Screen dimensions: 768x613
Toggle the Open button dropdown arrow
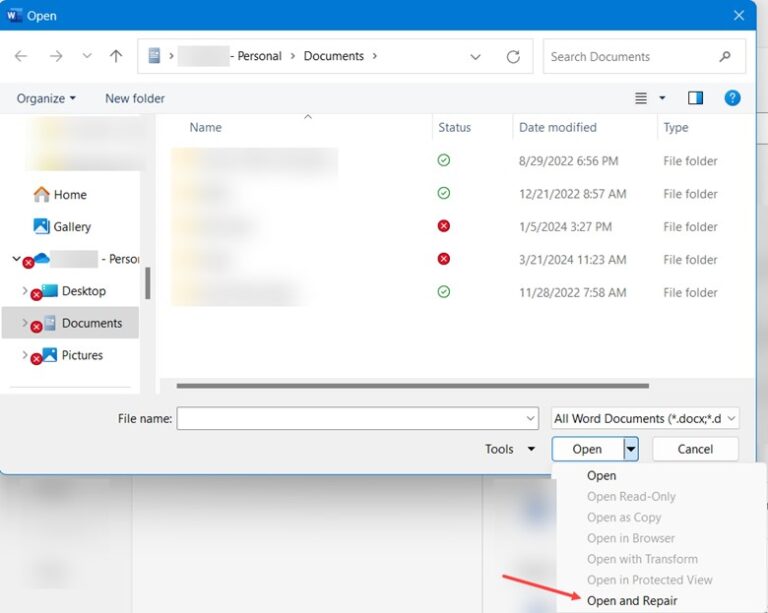point(631,449)
